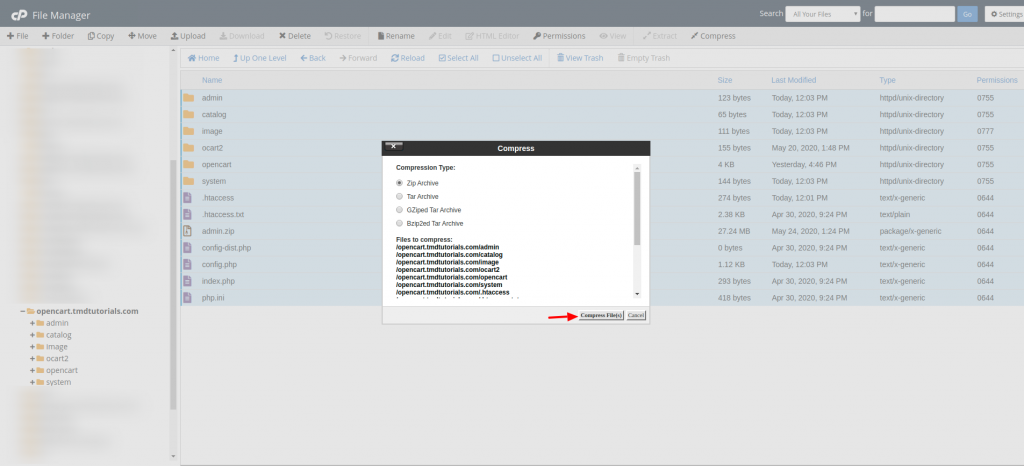Collapse the opencart.tmdtutorials.com tree node

pyautogui.click(x=22, y=311)
